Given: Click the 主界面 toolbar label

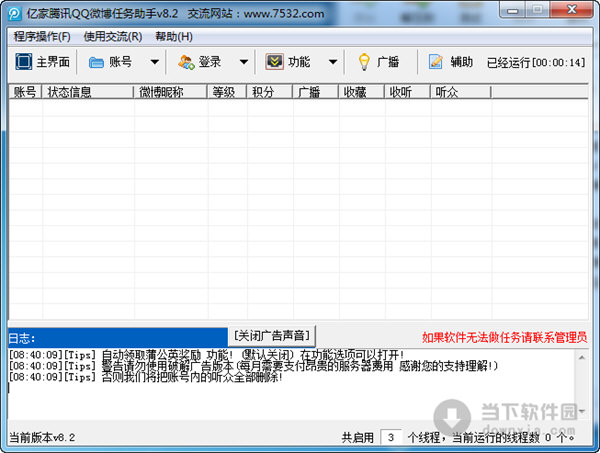Looking at the screenshot, I should tap(53, 62).
